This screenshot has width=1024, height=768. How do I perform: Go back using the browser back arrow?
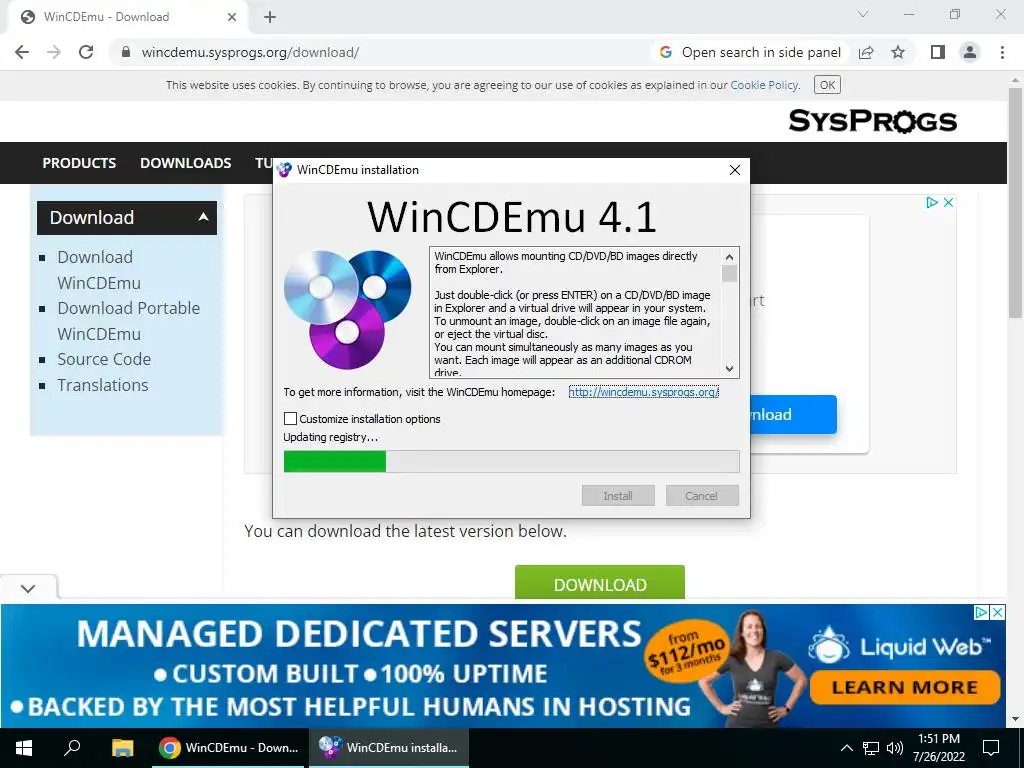pyautogui.click(x=22, y=52)
